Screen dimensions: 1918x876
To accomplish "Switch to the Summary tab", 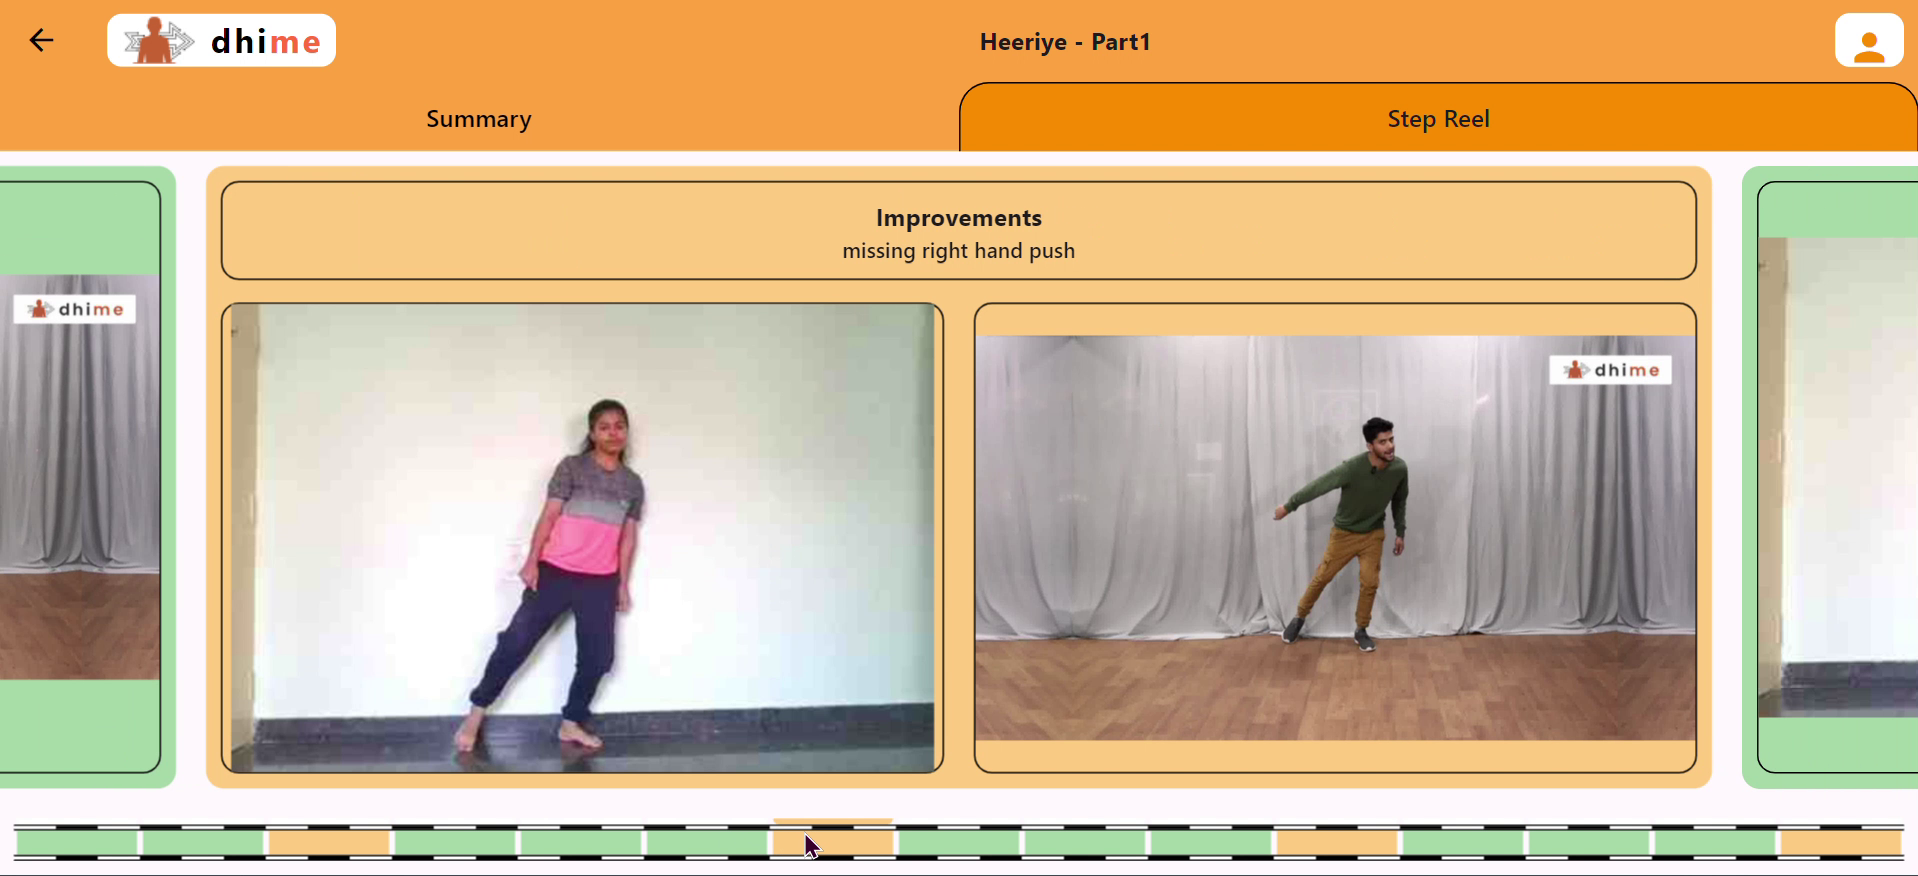I will [x=479, y=118].
